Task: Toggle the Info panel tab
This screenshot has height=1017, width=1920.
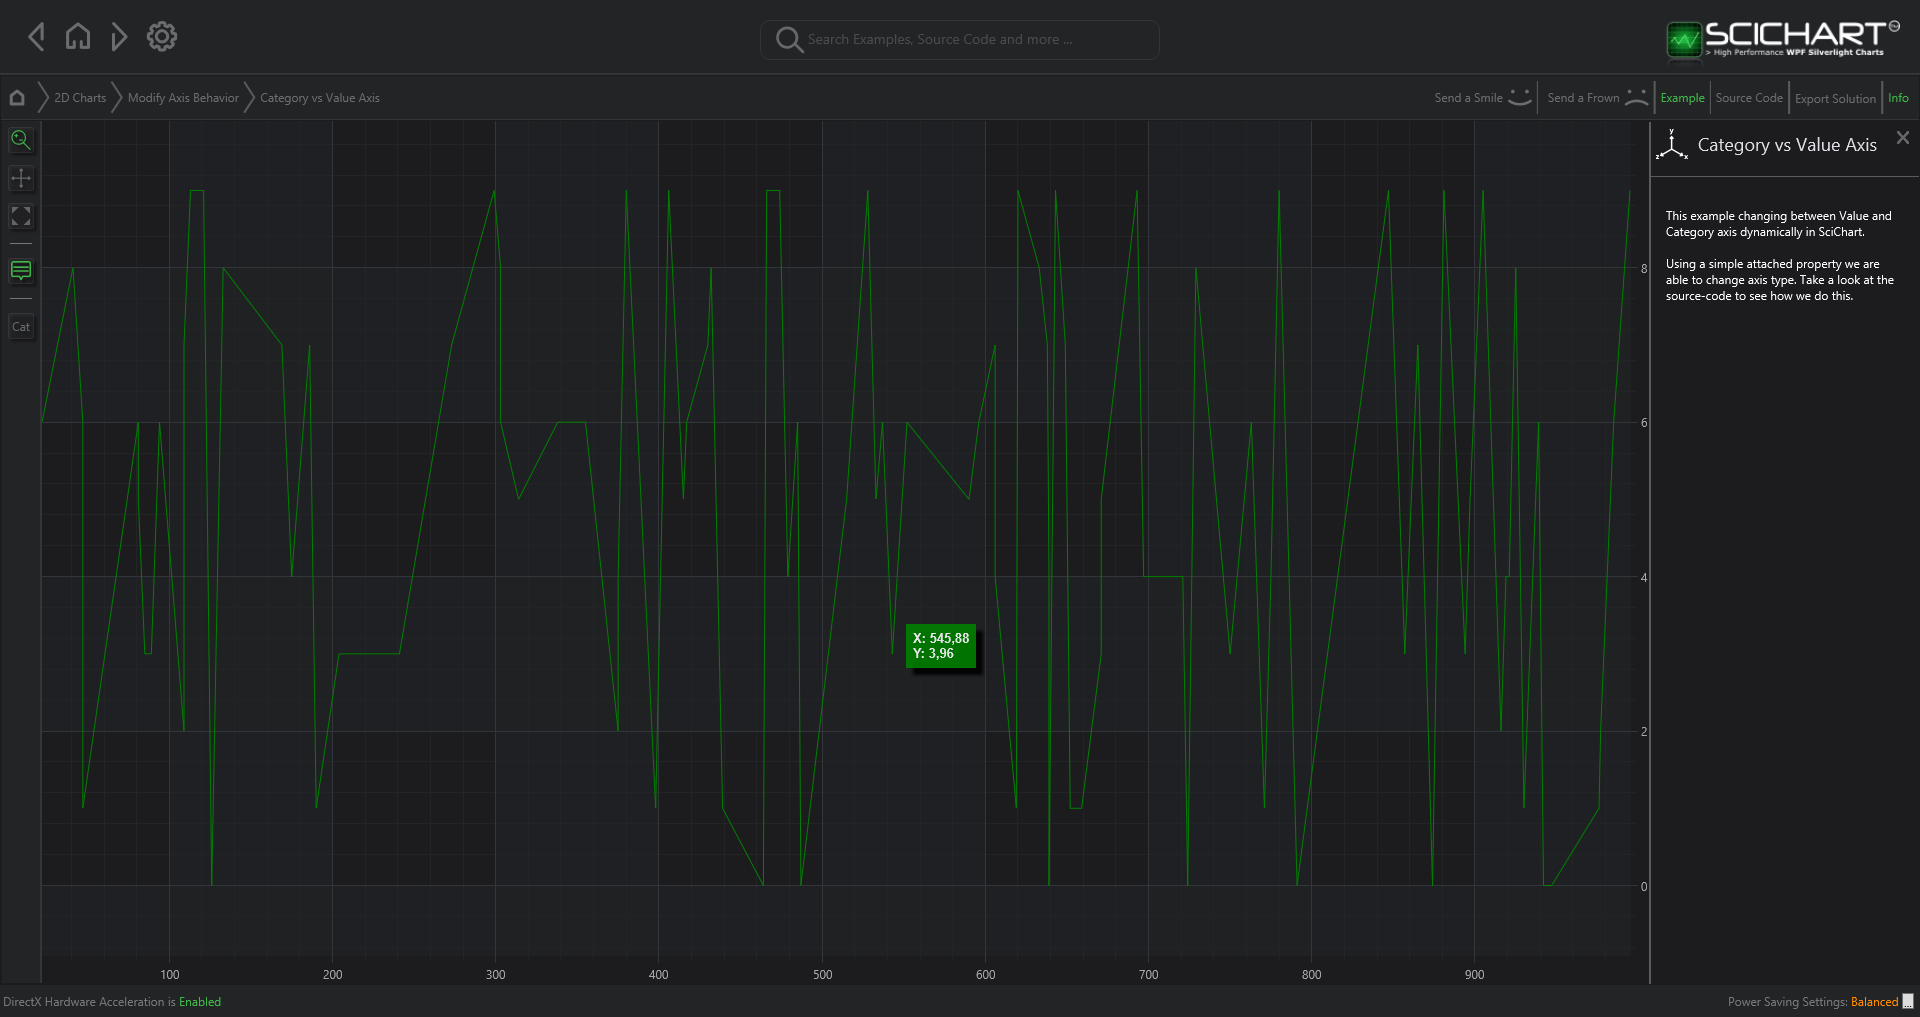Action: click(x=1898, y=98)
